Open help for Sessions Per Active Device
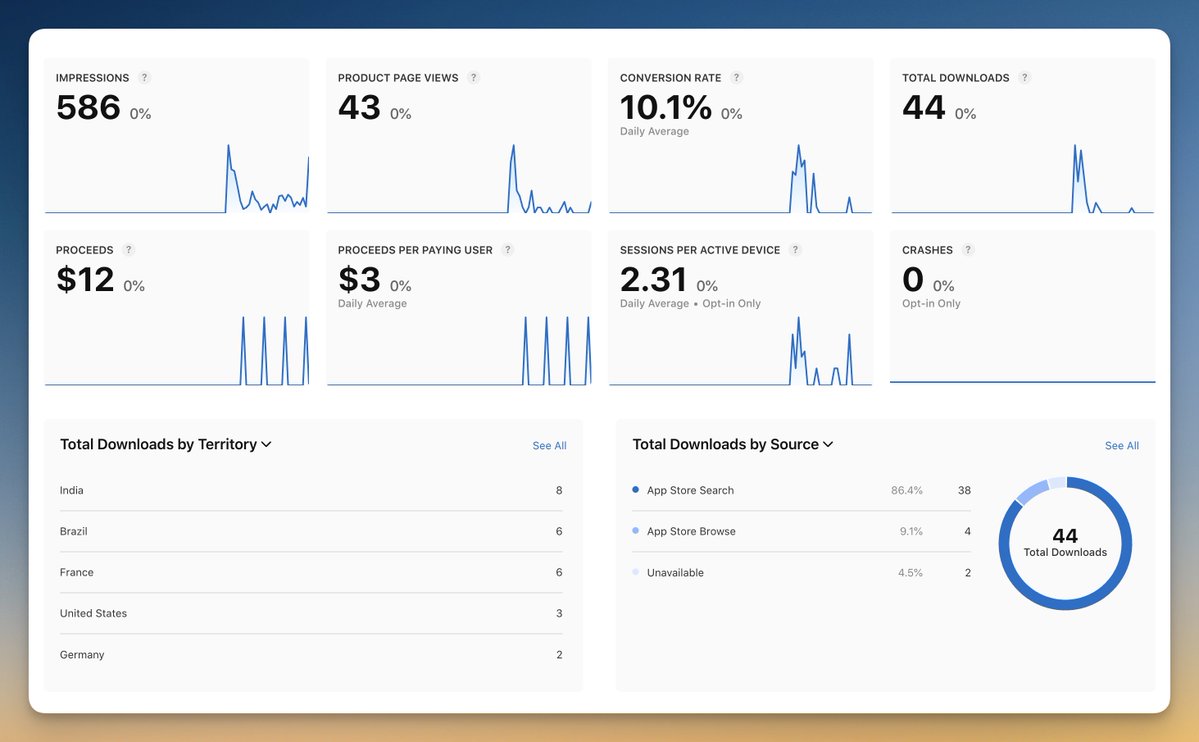 pos(795,249)
